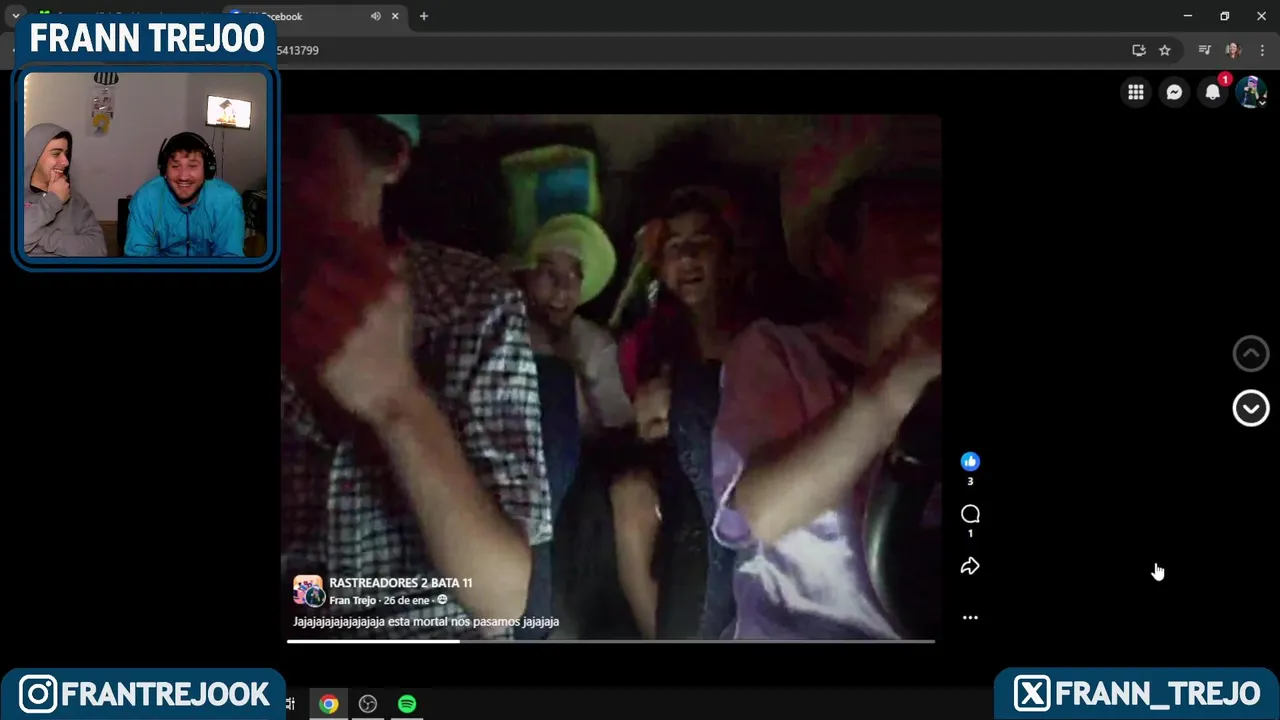The image size is (1280, 720).
Task: Mute the Facebook tab audio icon
Action: pos(376,16)
